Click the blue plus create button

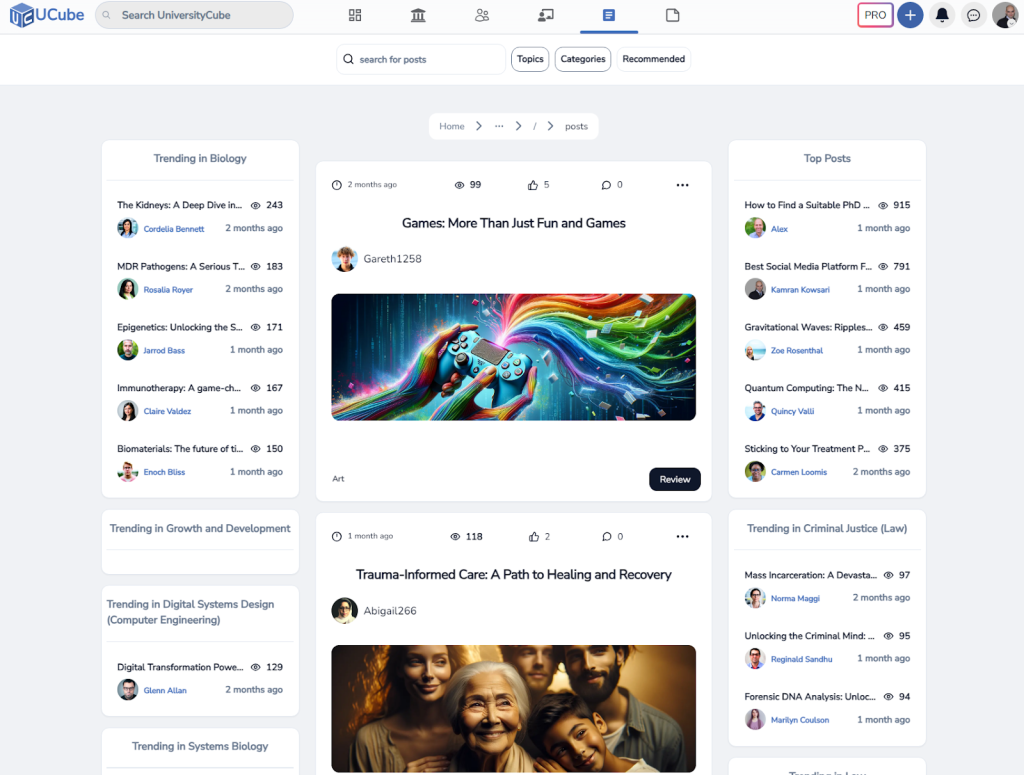pyautogui.click(x=909, y=15)
